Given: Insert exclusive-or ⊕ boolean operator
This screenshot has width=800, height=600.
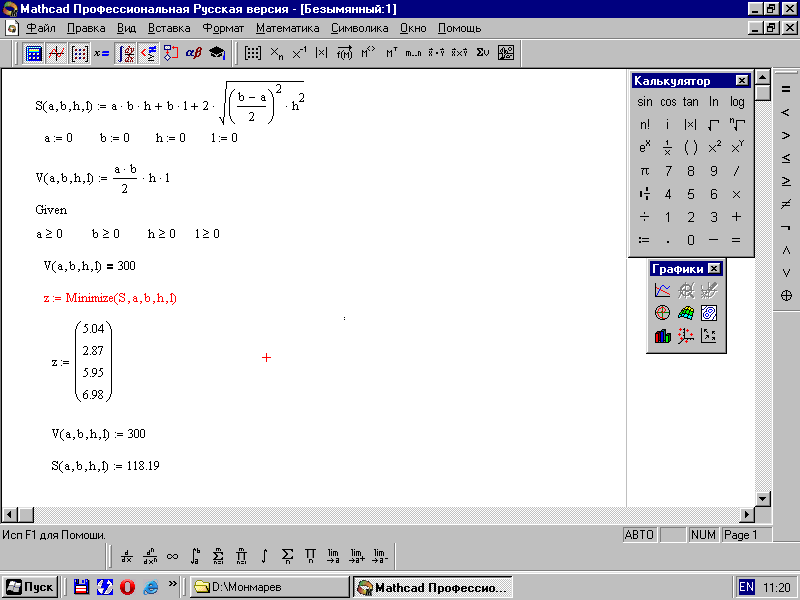Looking at the screenshot, I should [x=786, y=295].
